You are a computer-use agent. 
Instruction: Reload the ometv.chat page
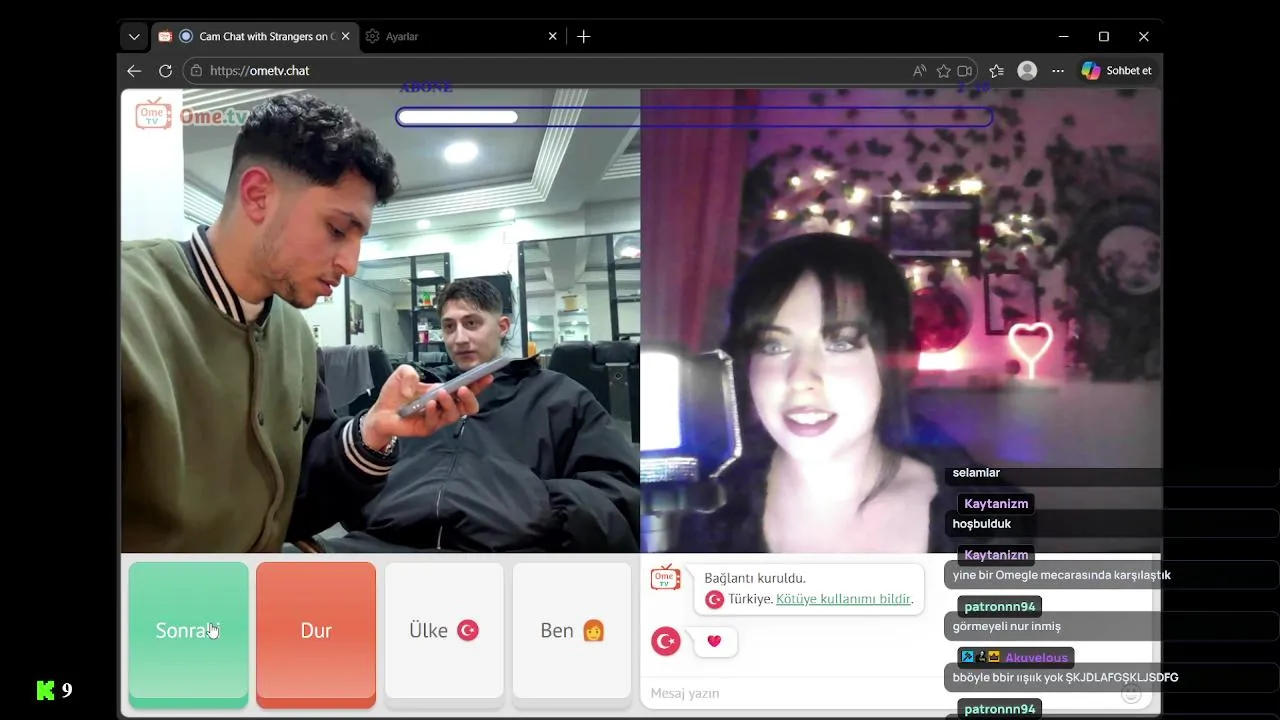[x=166, y=71]
